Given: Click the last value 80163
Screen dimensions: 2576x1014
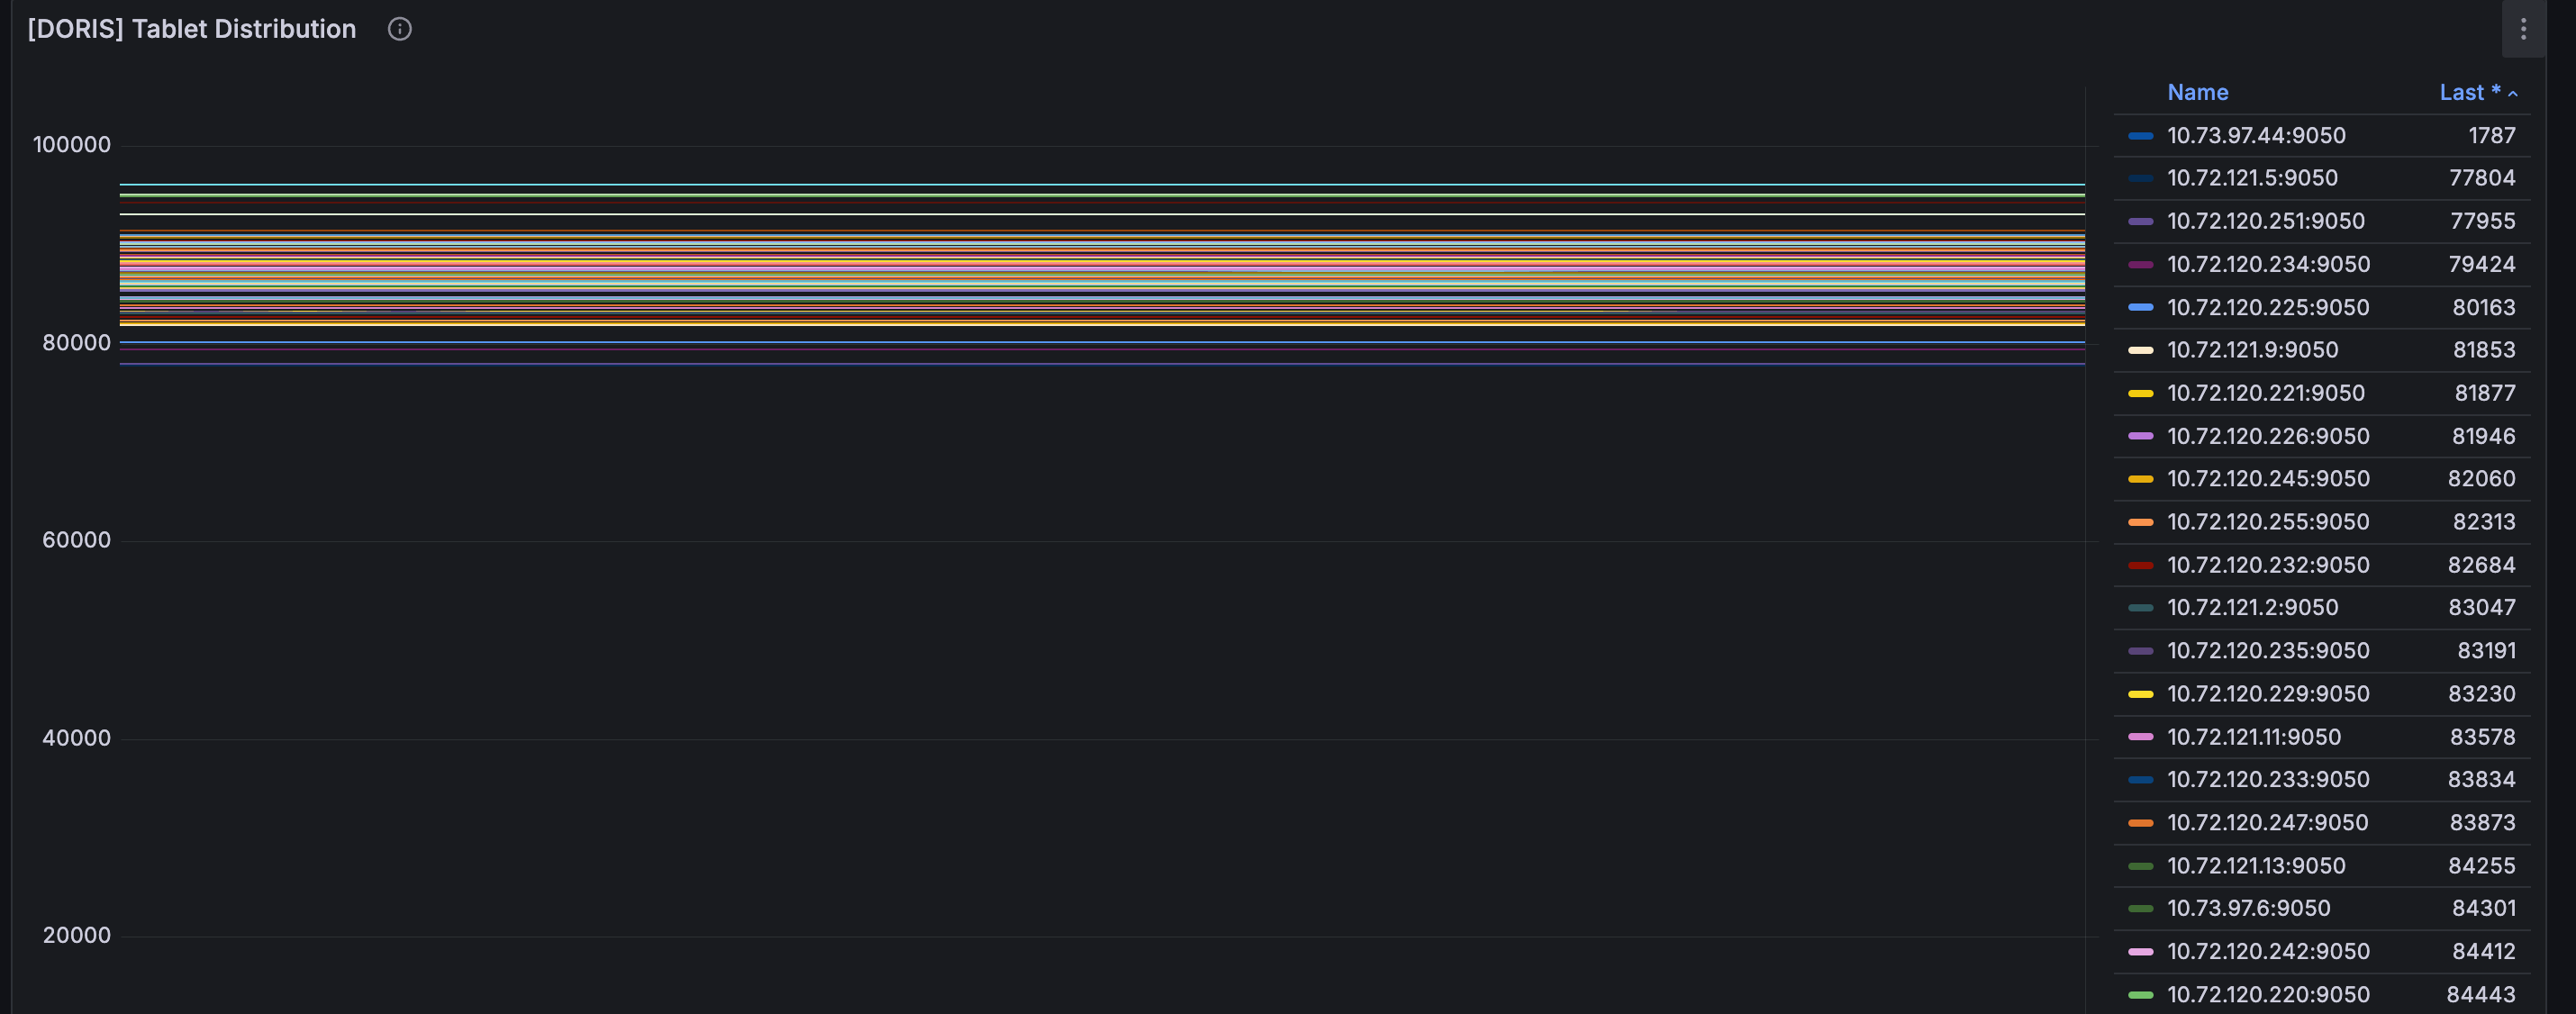Looking at the screenshot, I should 2483,307.
